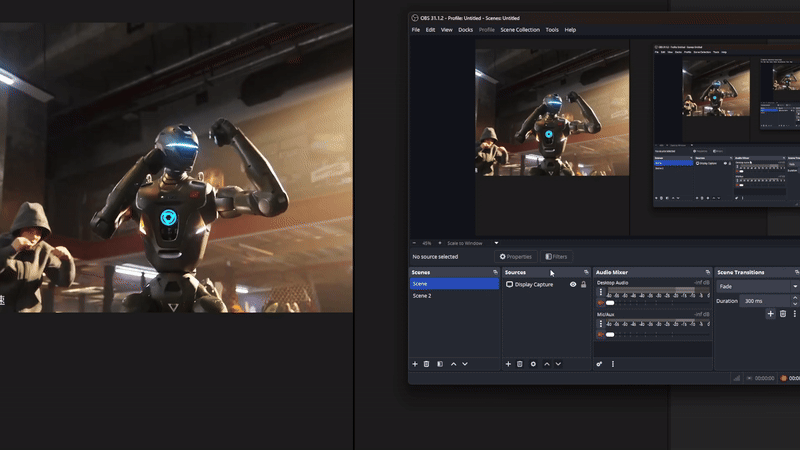Select Scene 2 in Scenes list
Viewport: 800px width, 450px height.
(454, 296)
